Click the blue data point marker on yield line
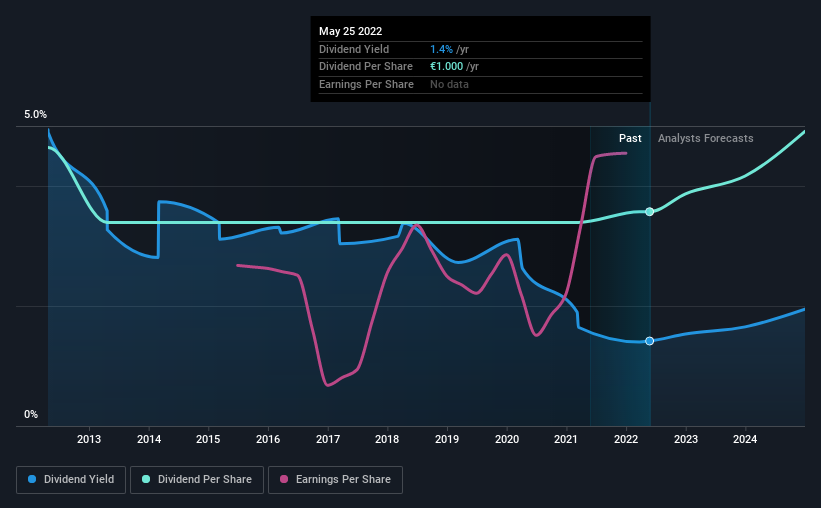821x508 pixels. pyautogui.click(x=649, y=341)
